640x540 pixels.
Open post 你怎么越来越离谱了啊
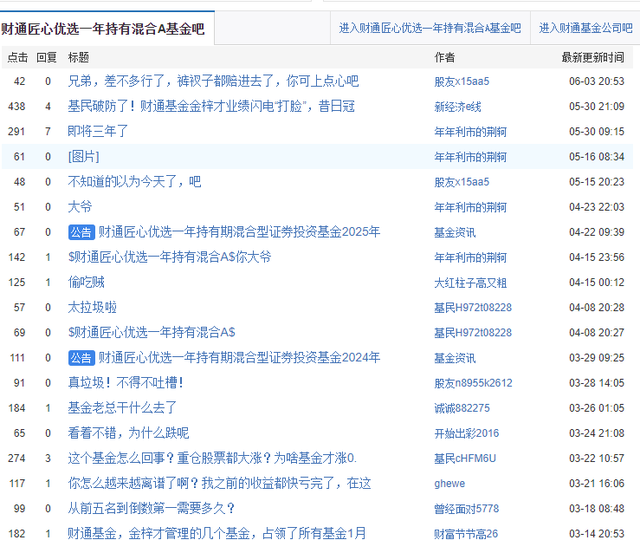tap(219, 484)
